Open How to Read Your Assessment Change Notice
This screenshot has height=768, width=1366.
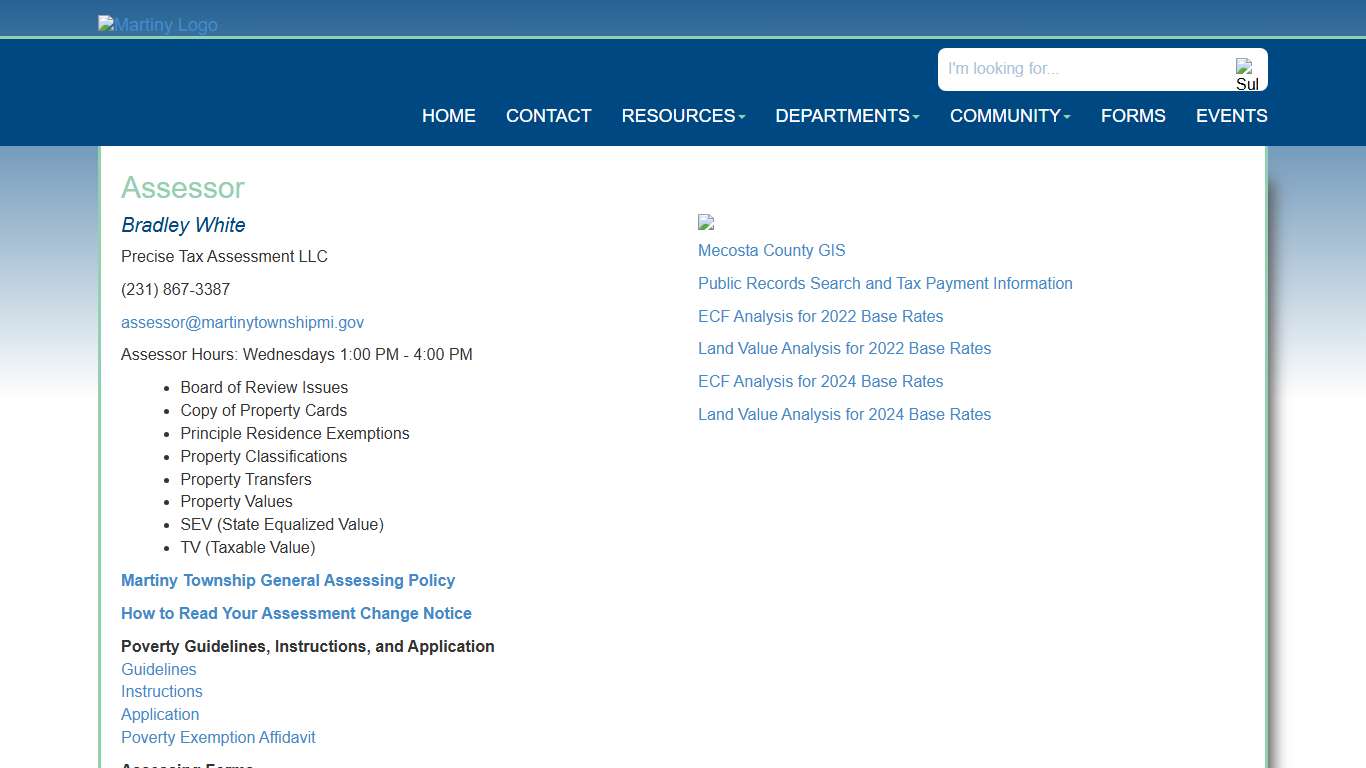coord(296,614)
